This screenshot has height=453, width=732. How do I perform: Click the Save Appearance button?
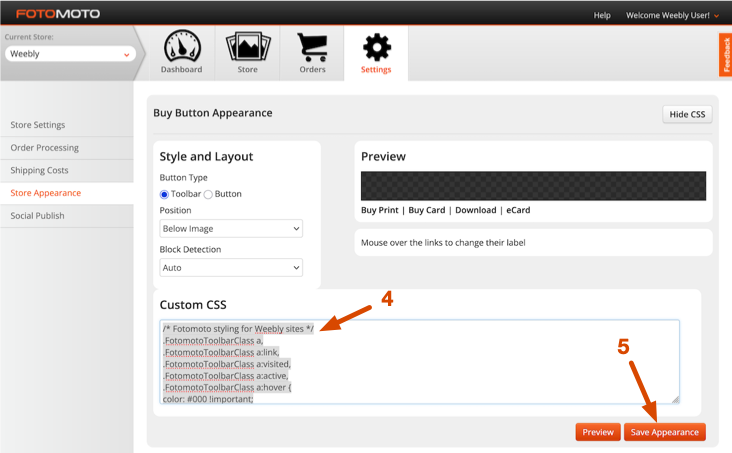(x=665, y=432)
